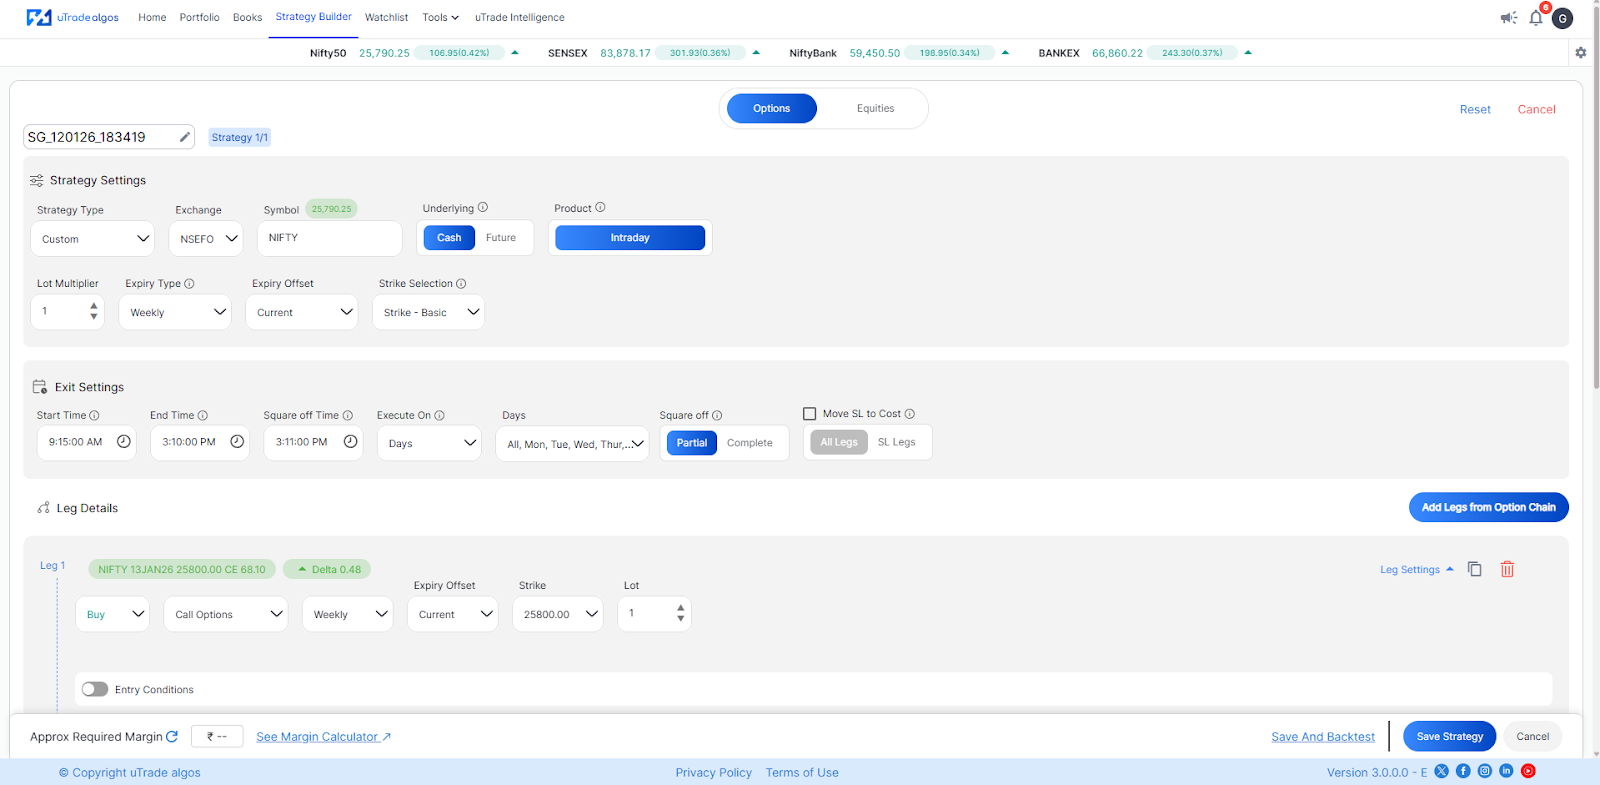Enable Move SL to Cost checkbox
Viewport: 1600px width, 785px height.
coord(810,414)
